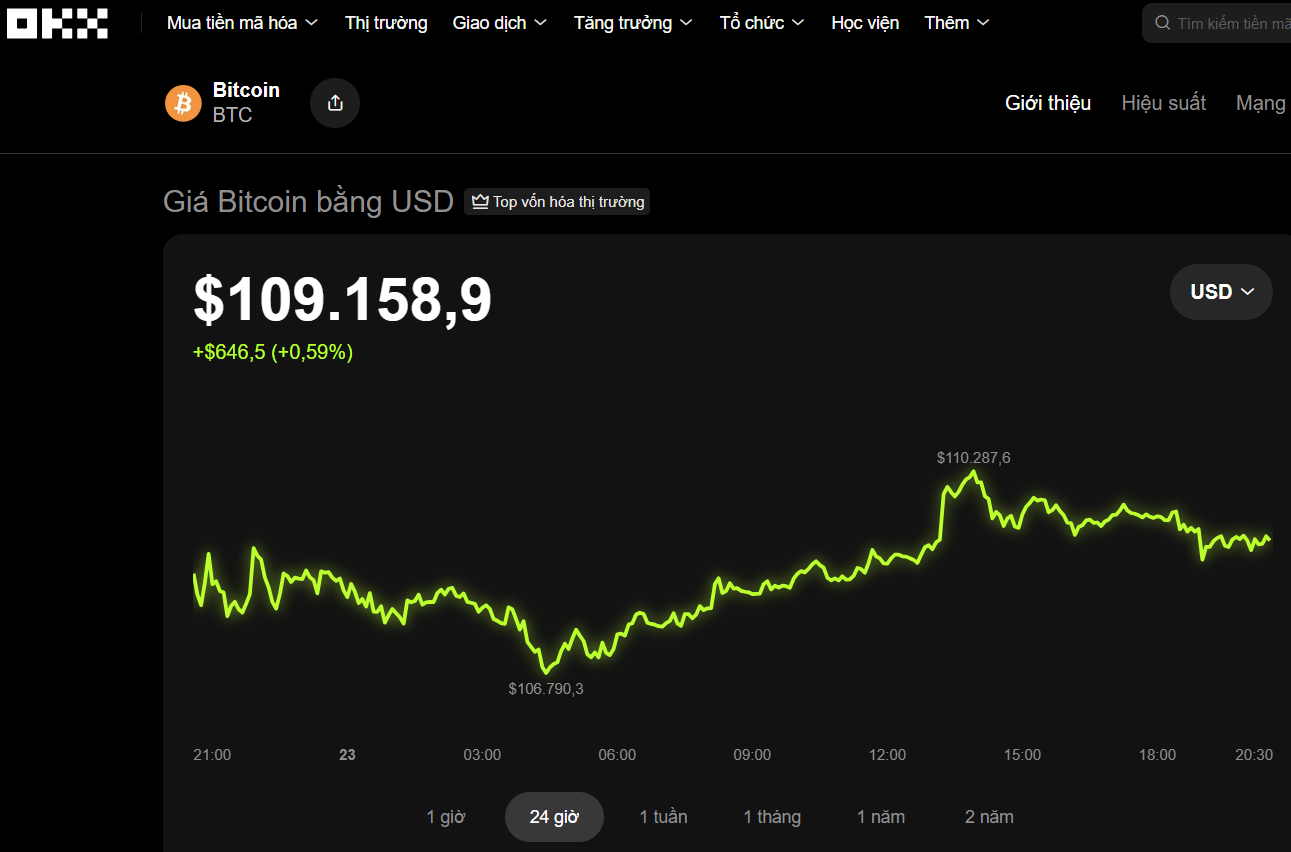1291x852 pixels.
Task: Click the OKX logo
Action: pos(57,22)
